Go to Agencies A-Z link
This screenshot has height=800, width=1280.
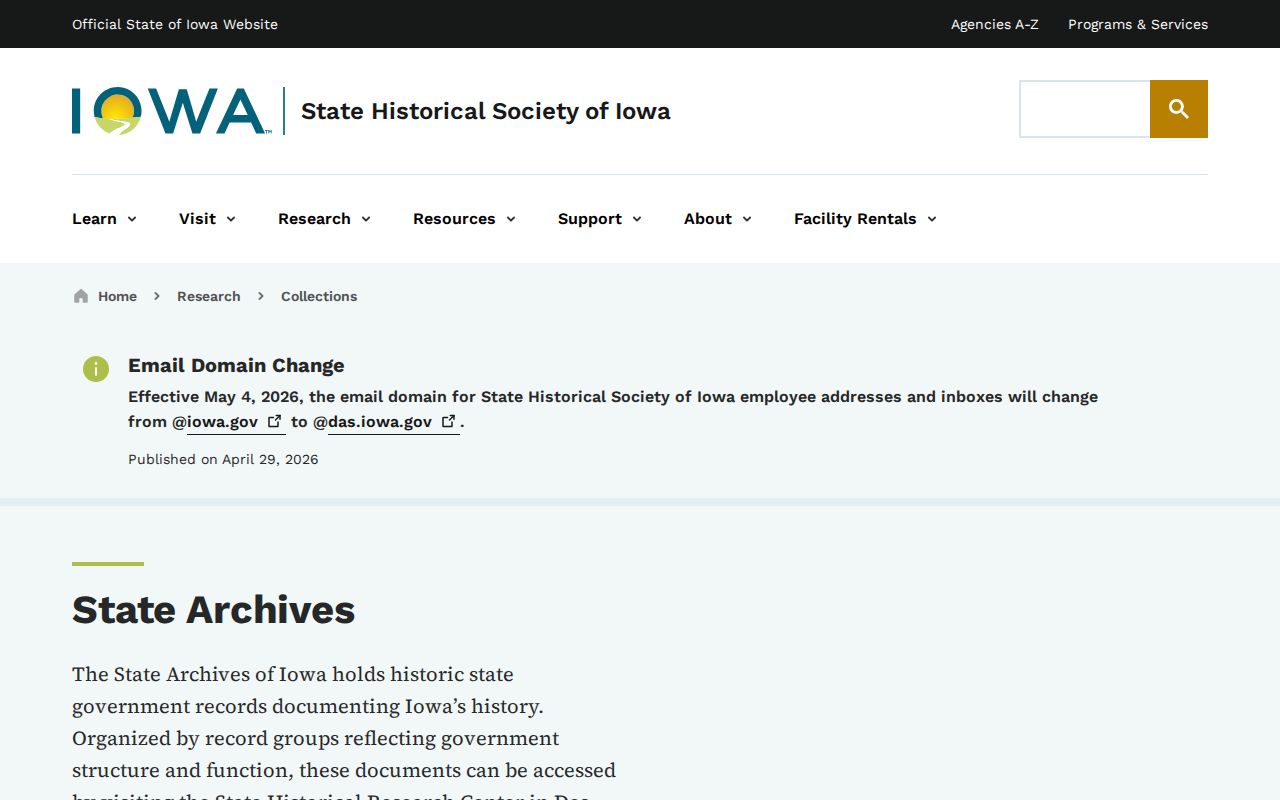pyautogui.click(x=994, y=24)
